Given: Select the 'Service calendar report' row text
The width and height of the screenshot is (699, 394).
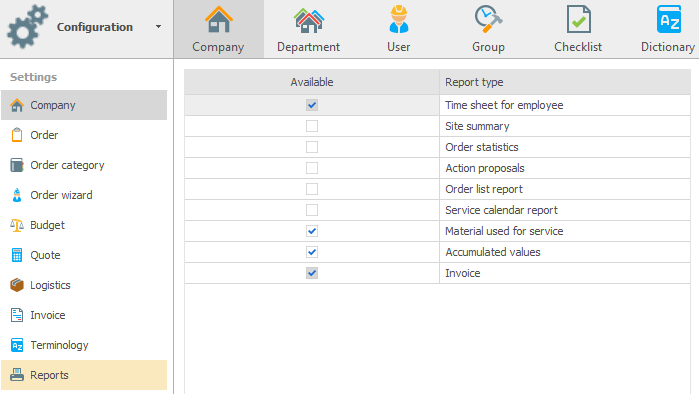Looking at the screenshot, I should click(501, 210).
